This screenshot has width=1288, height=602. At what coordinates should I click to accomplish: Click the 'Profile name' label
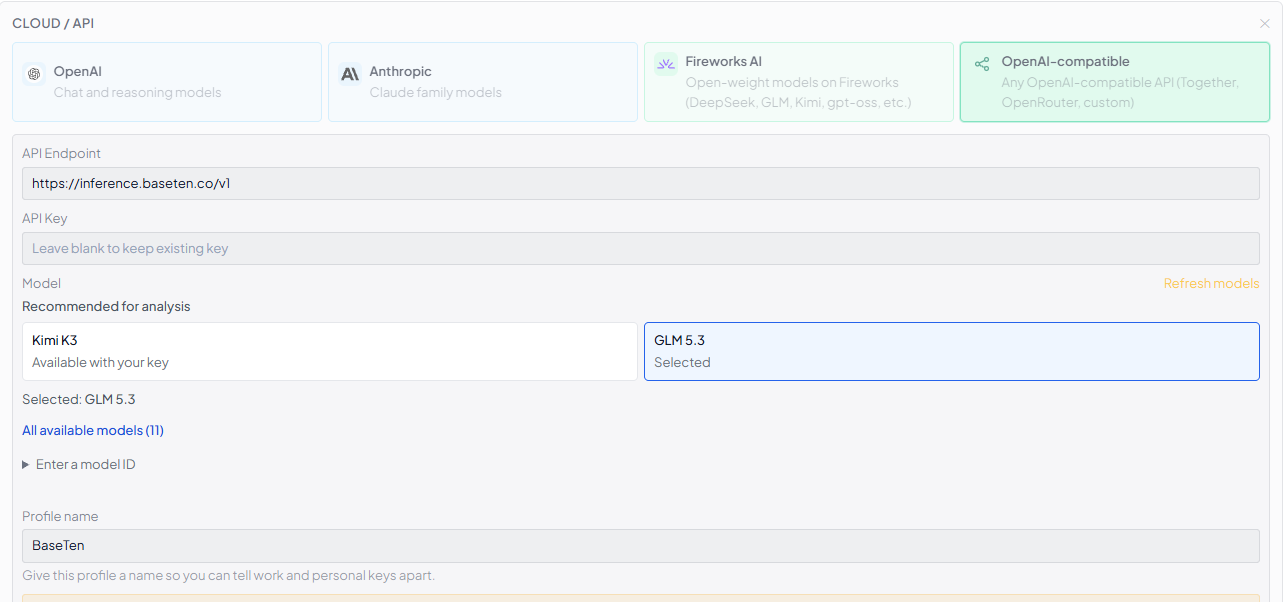point(60,517)
